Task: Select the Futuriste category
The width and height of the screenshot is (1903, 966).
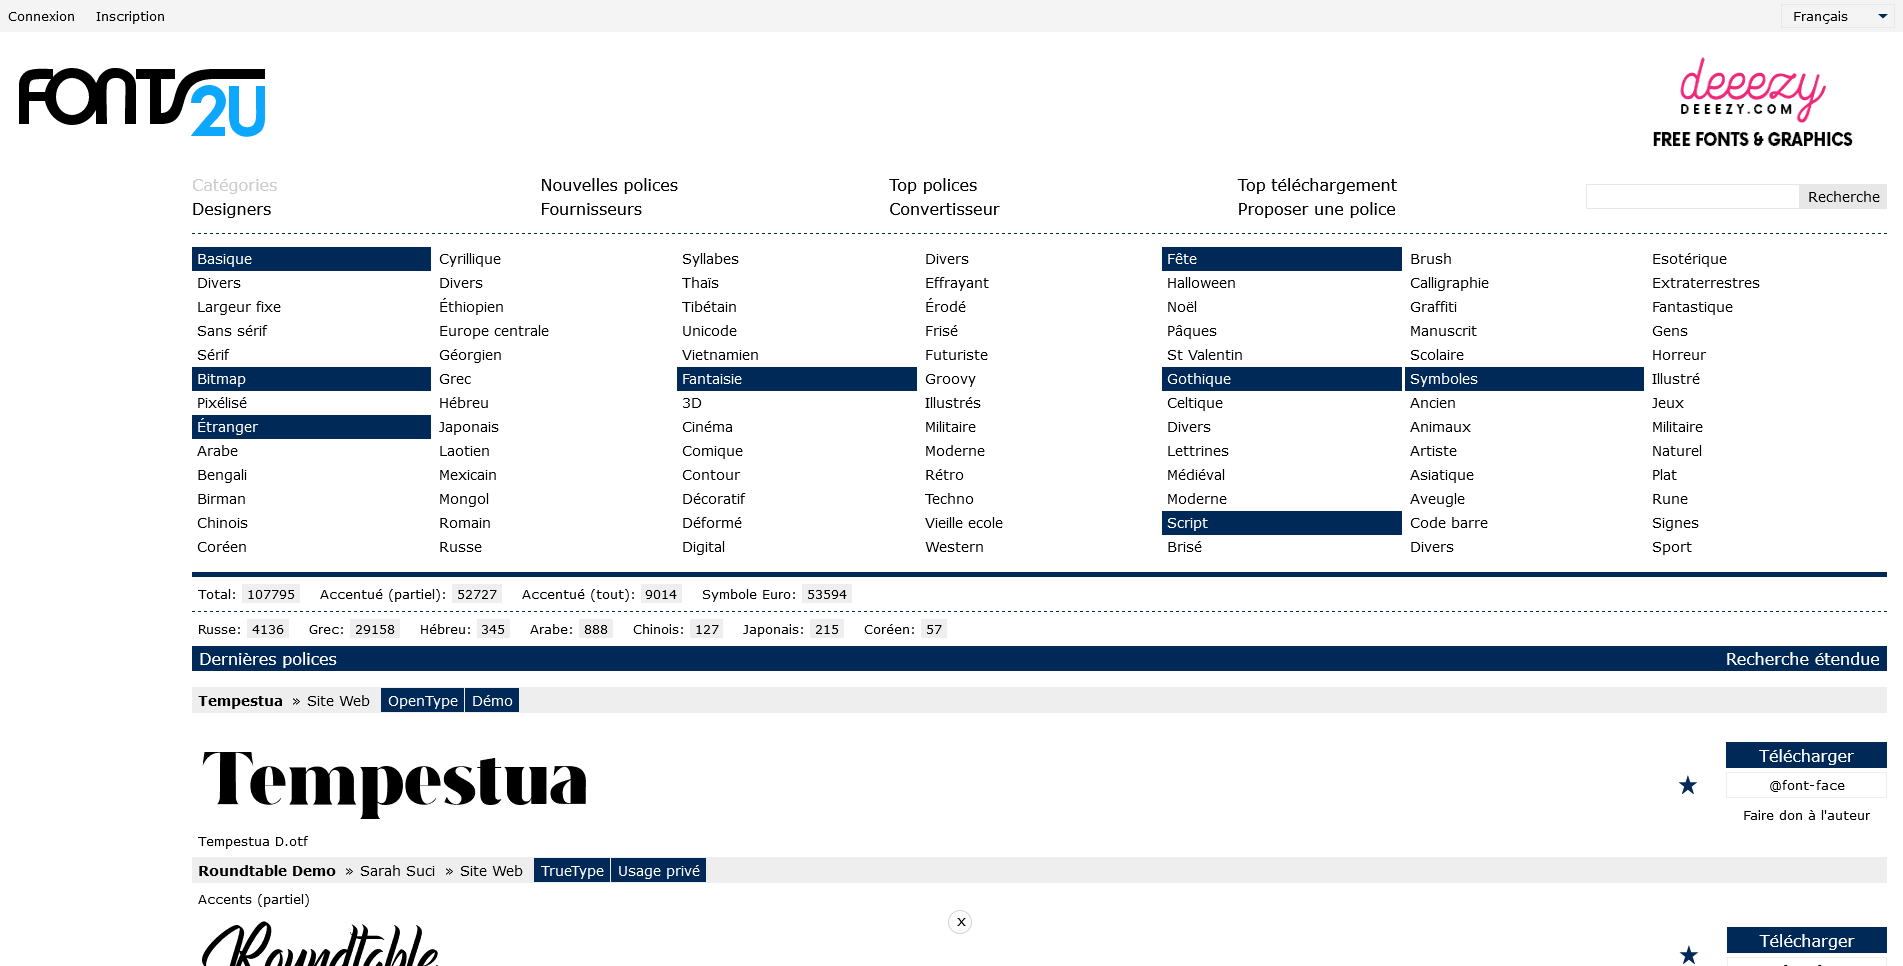Action: (x=956, y=355)
